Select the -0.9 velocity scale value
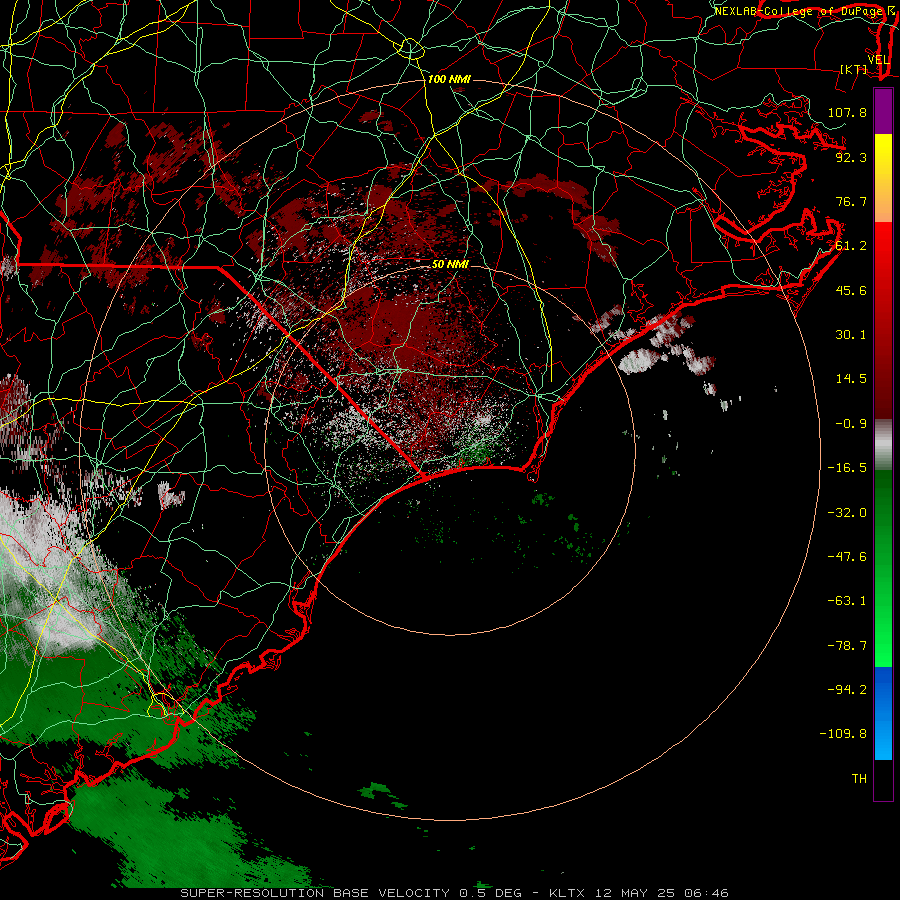This screenshot has height=900, width=900. tap(851, 424)
